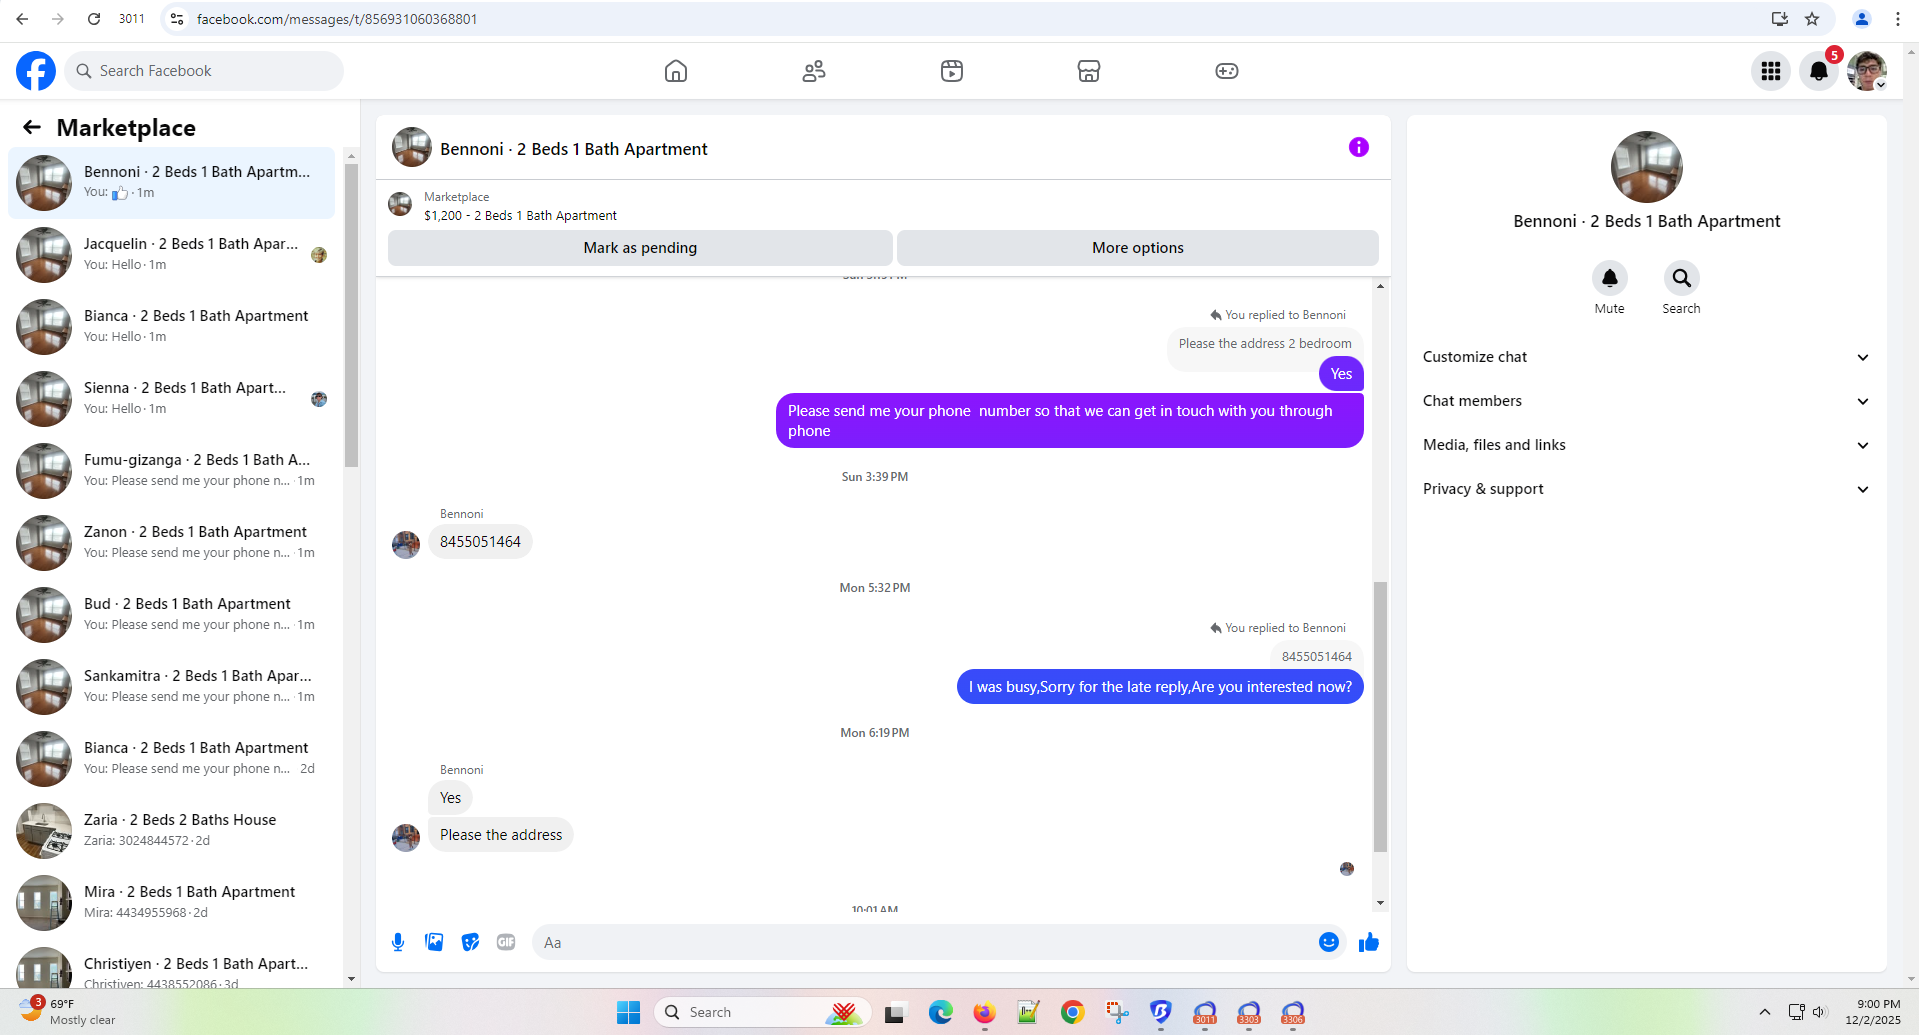The image size is (1919, 1035).
Task: Click the taskbar Search box
Action: coord(762,1012)
